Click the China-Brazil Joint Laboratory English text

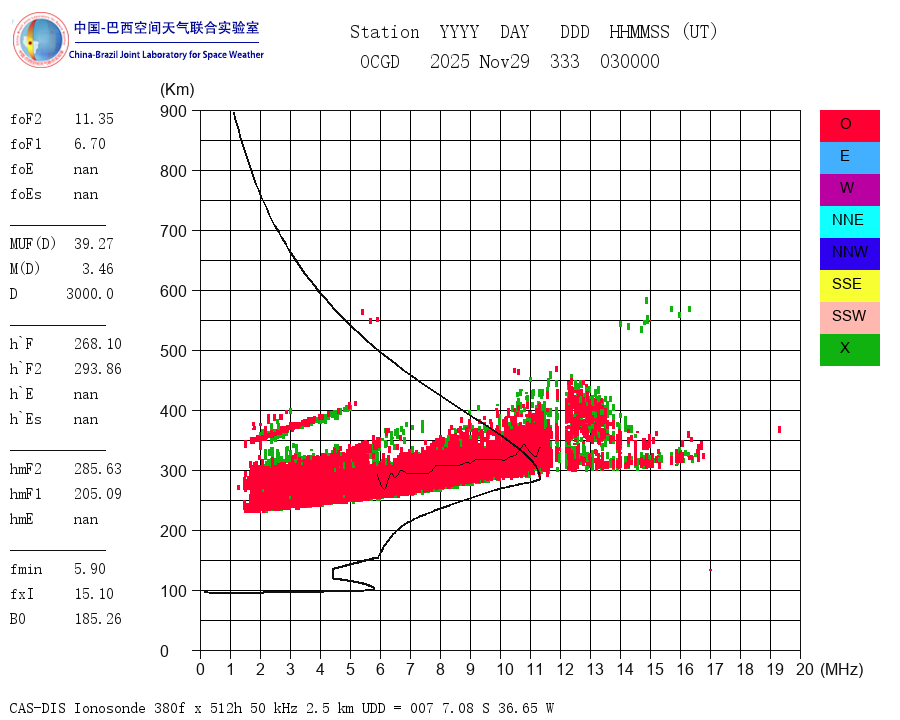[x=166, y=55]
